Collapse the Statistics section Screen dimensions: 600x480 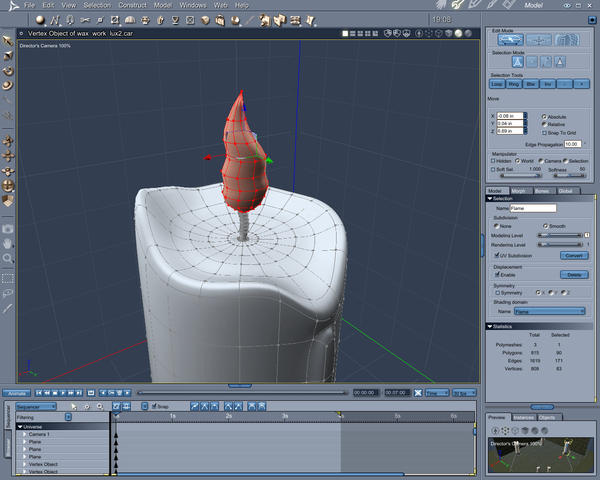pyautogui.click(x=489, y=326)
